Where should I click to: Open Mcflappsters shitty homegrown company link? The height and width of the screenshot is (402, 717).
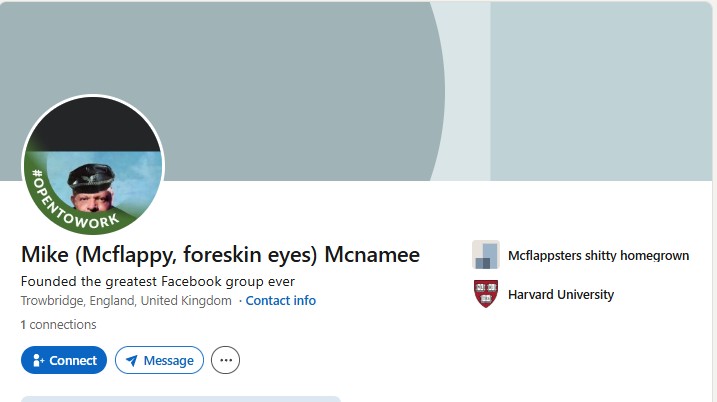pyautogui.click(x=598, y=256)
